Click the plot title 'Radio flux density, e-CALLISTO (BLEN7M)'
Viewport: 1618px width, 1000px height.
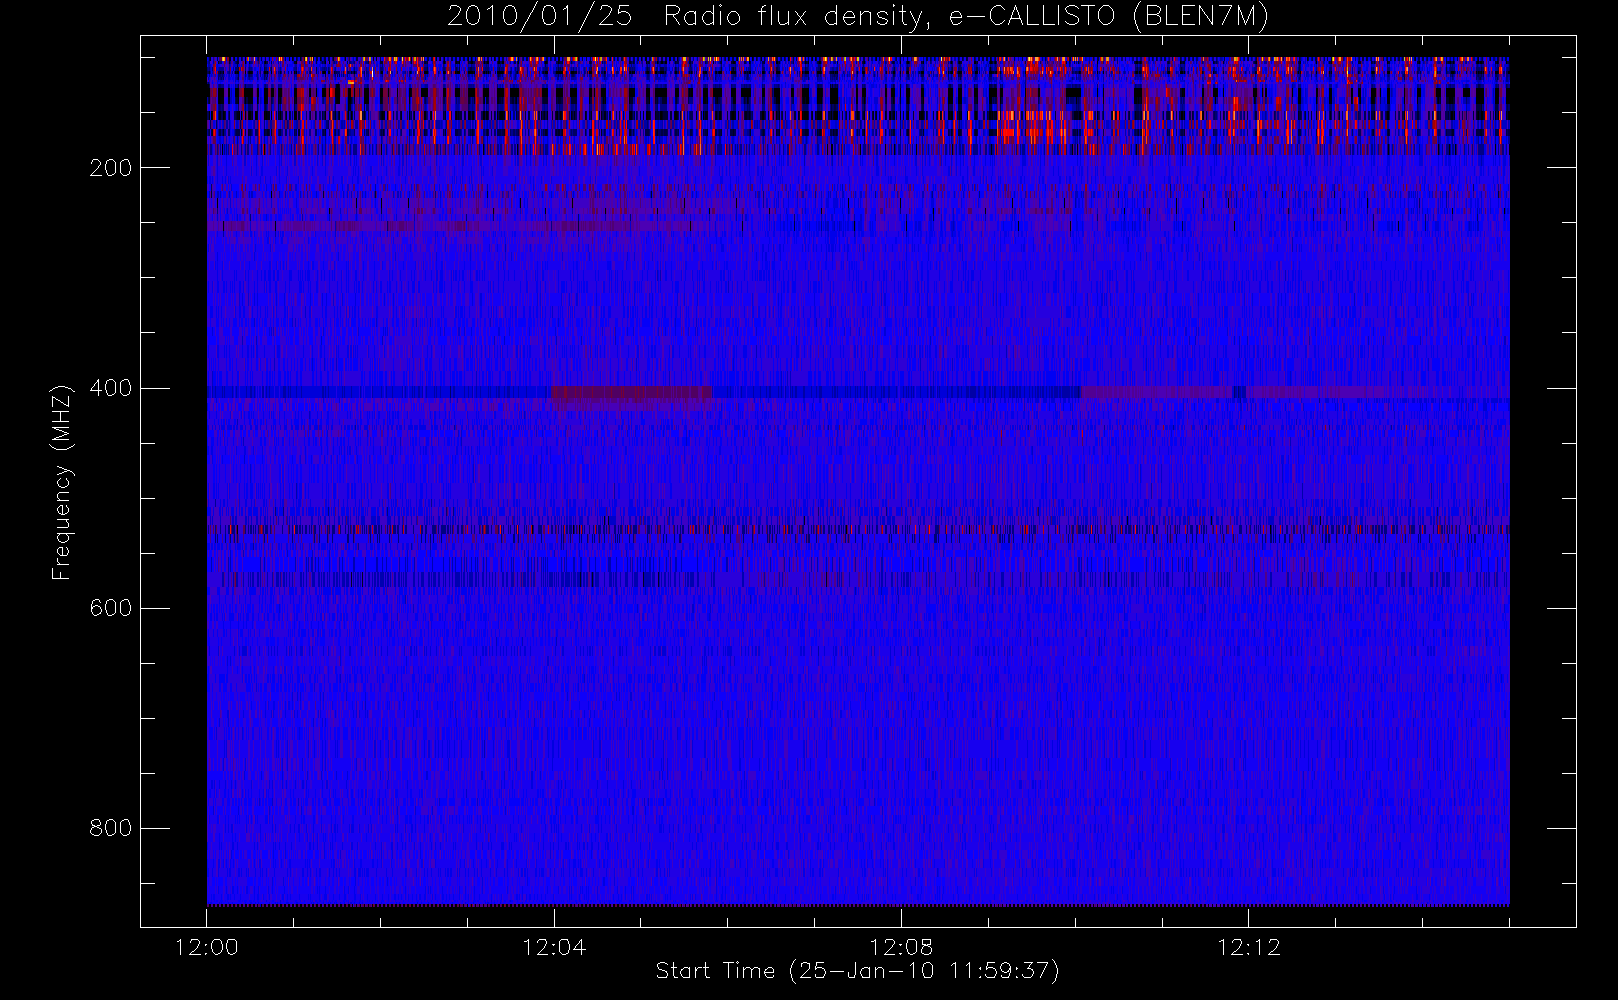coord(966,17)
